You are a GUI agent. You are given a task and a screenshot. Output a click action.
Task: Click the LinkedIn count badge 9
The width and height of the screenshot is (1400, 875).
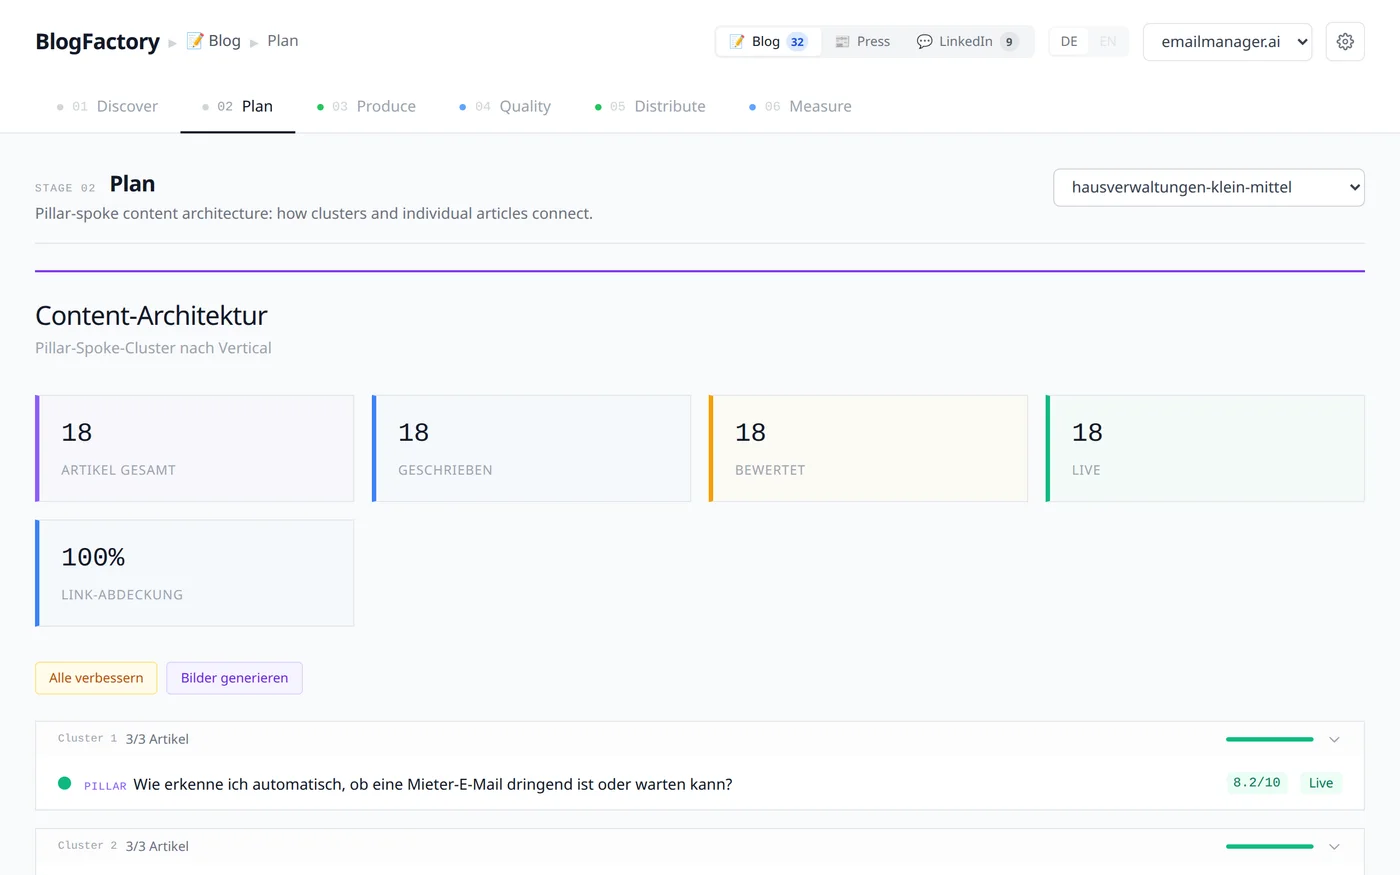click(x=1009, y=42)
